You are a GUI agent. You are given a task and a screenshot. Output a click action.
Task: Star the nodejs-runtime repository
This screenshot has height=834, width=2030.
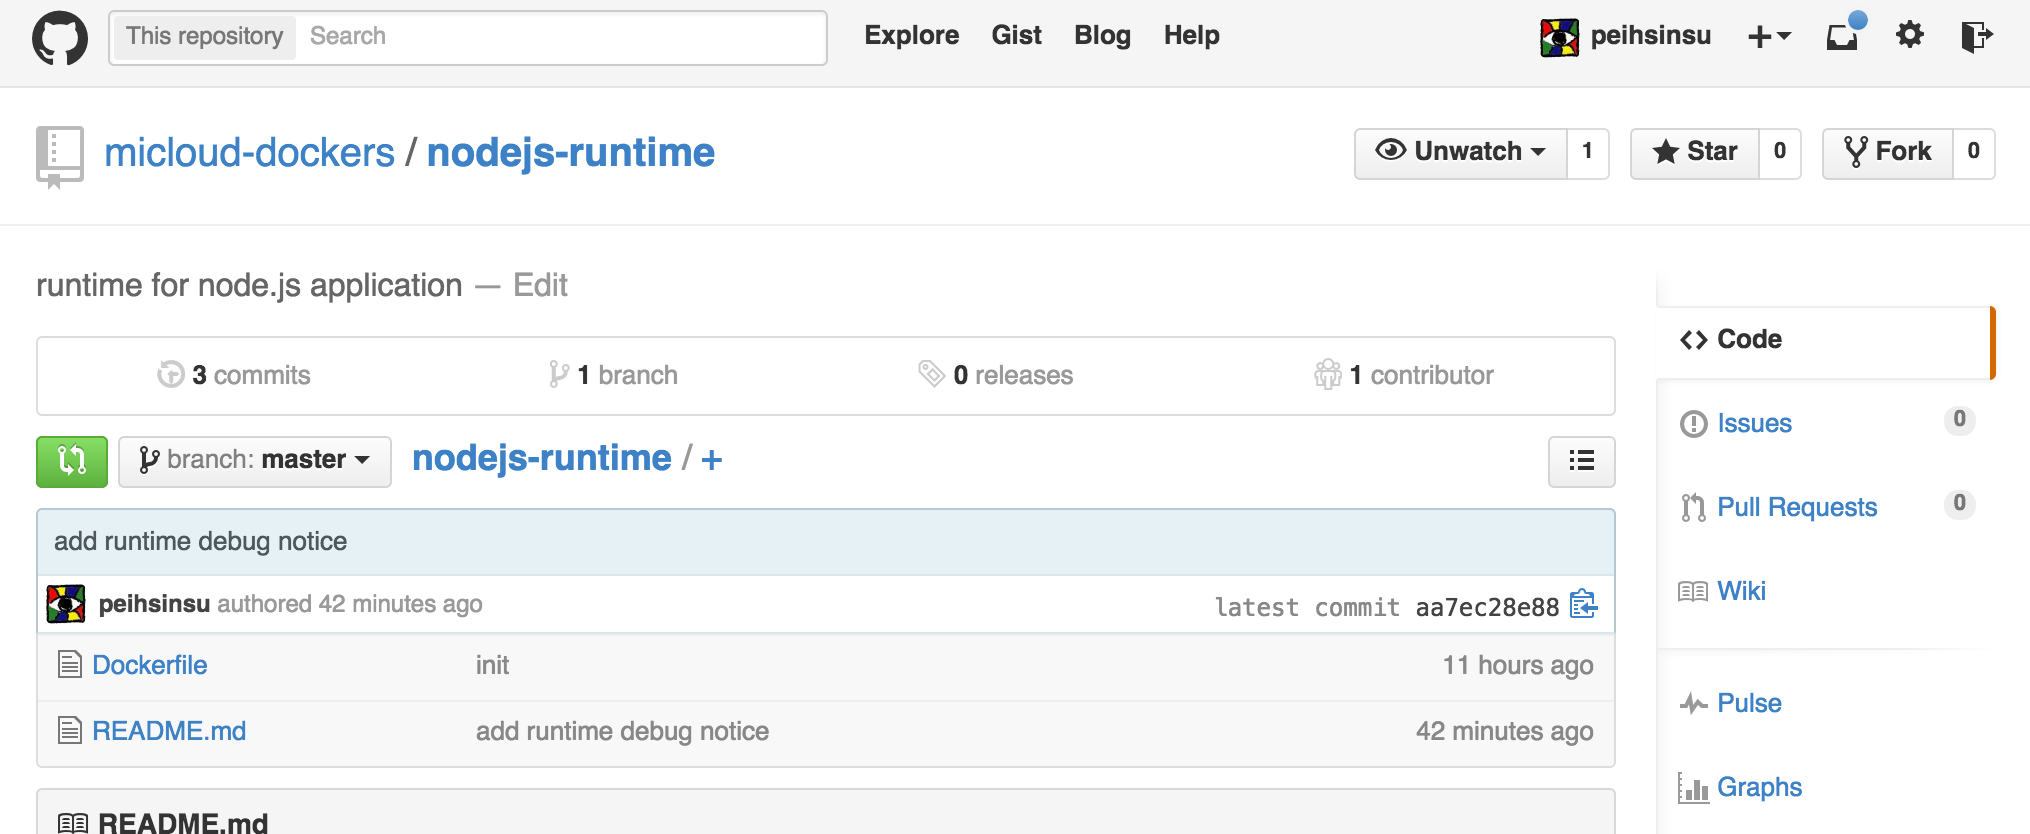pos(1695,152)
